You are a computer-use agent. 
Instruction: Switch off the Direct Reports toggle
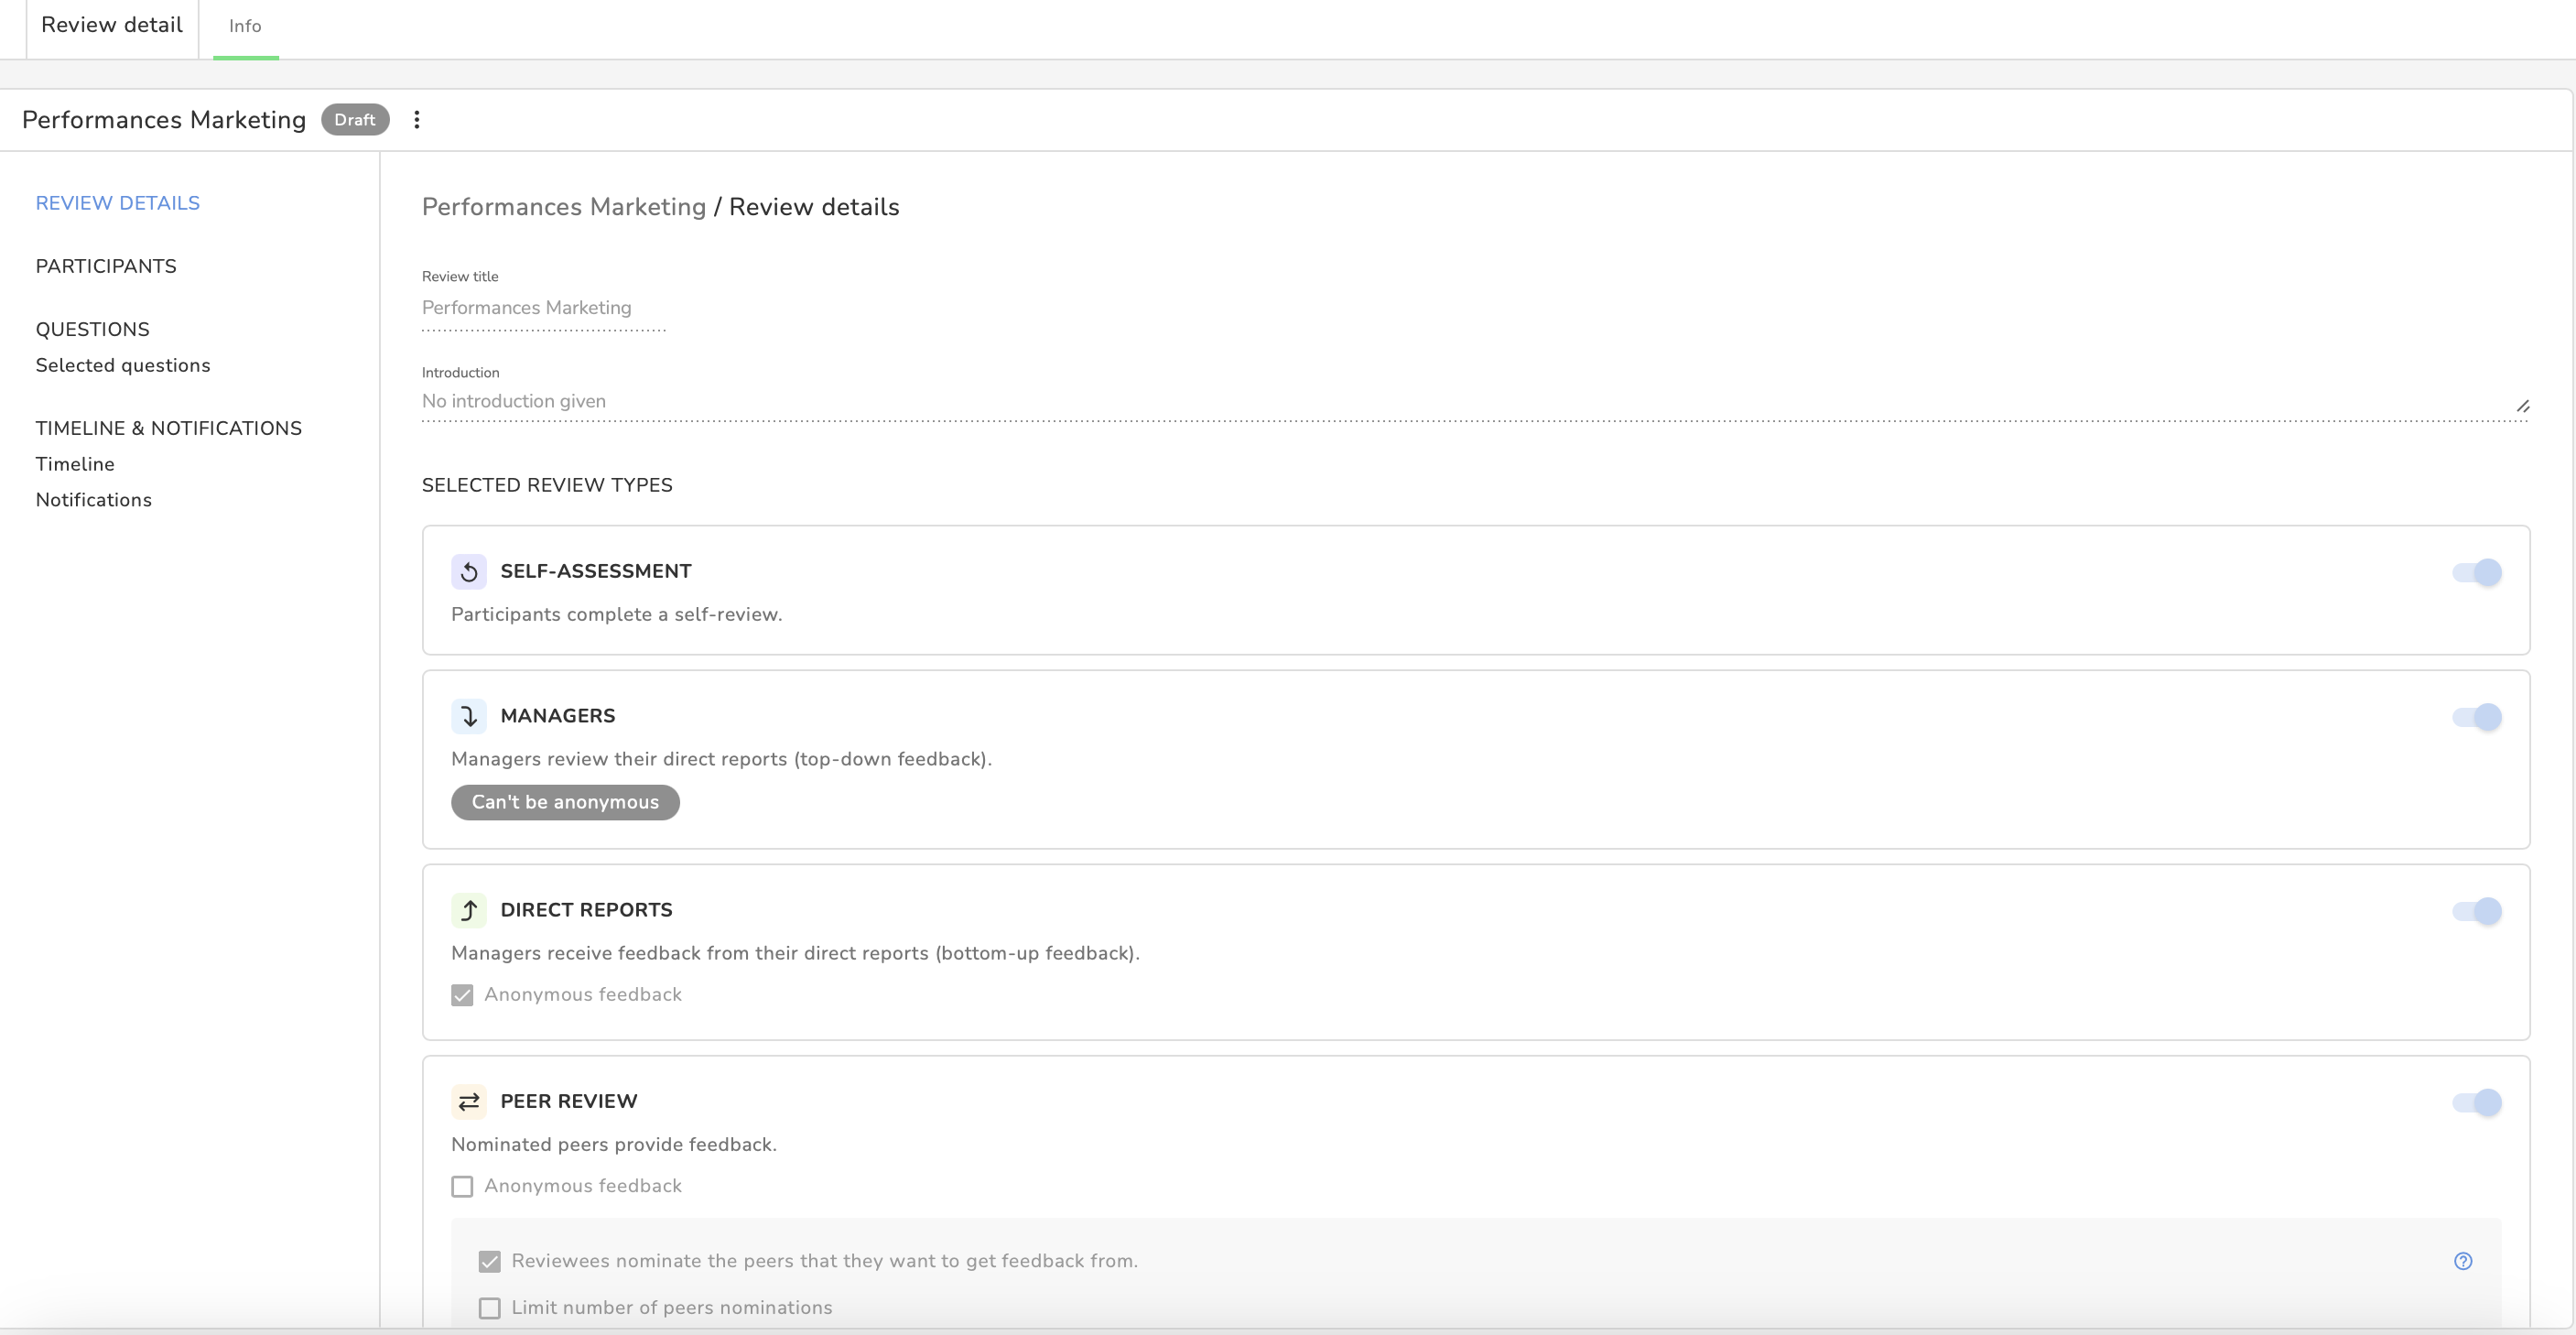(x=2477, y=911)
